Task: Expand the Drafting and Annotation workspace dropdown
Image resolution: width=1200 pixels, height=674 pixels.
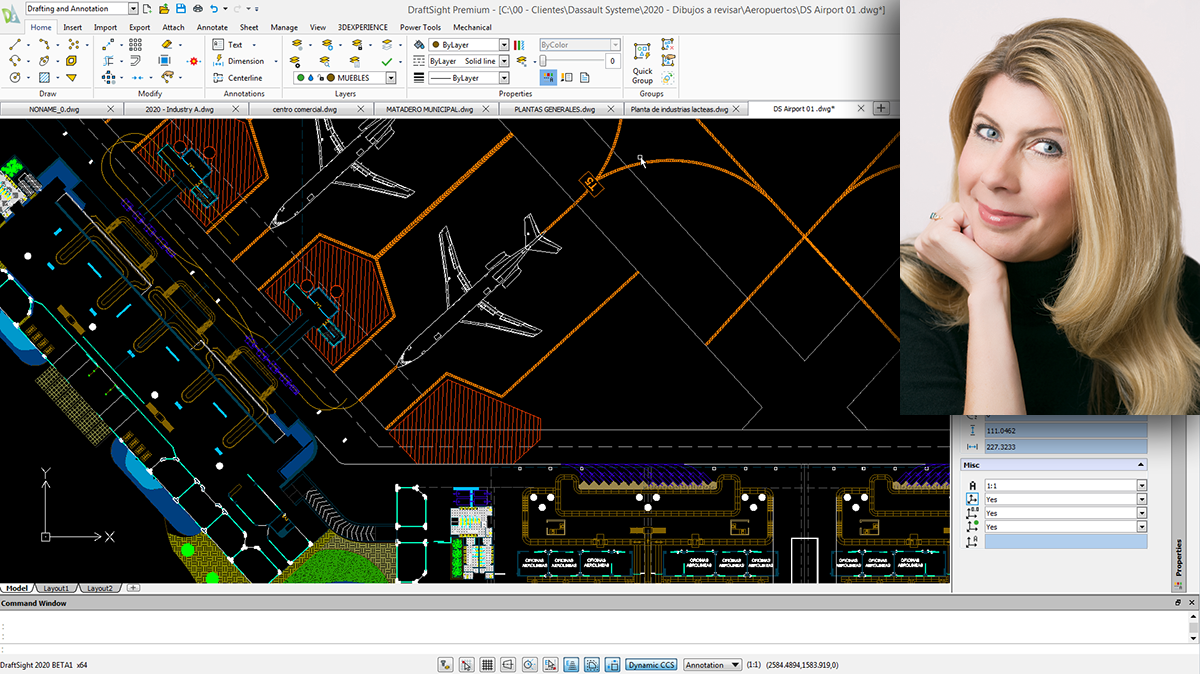Action: (133, 8)
